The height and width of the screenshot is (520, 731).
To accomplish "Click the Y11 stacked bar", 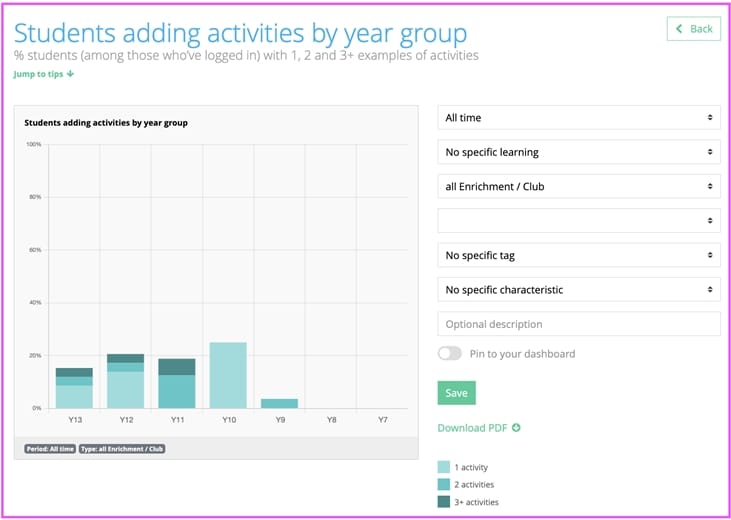I will click(177, 383).
